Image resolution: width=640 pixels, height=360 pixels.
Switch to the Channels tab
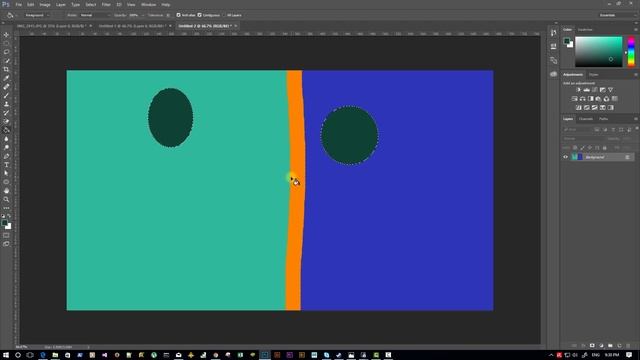586,119
